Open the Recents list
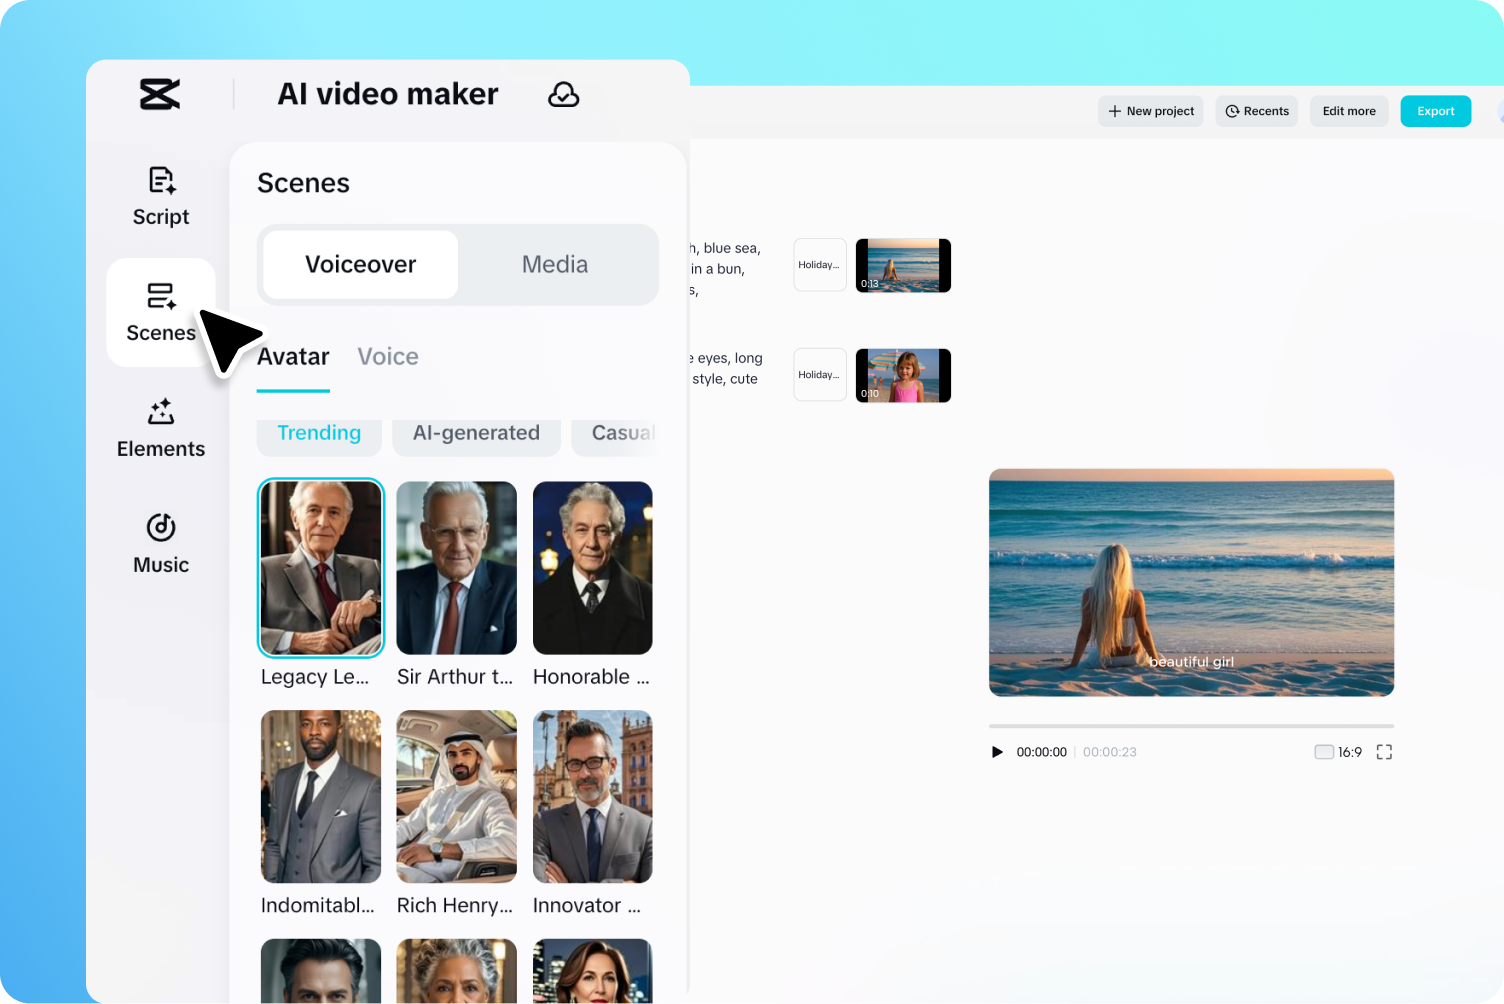 click(1257, 111)
